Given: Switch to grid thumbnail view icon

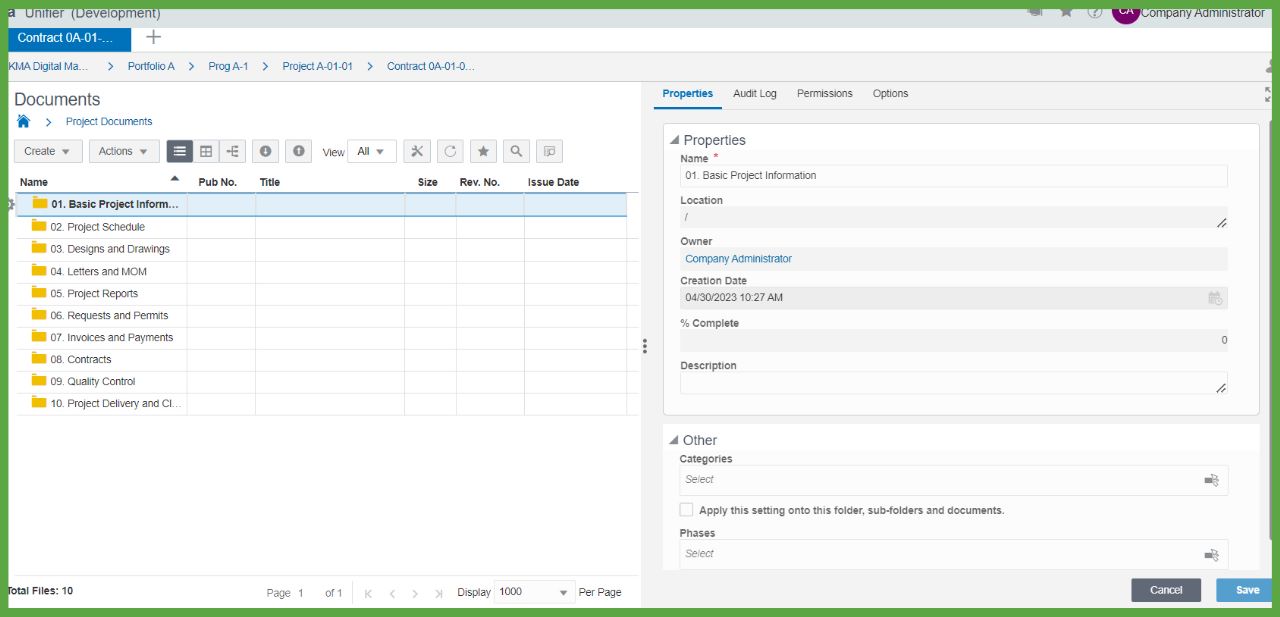Looking at the screenshot, I should tap(206, 151).
